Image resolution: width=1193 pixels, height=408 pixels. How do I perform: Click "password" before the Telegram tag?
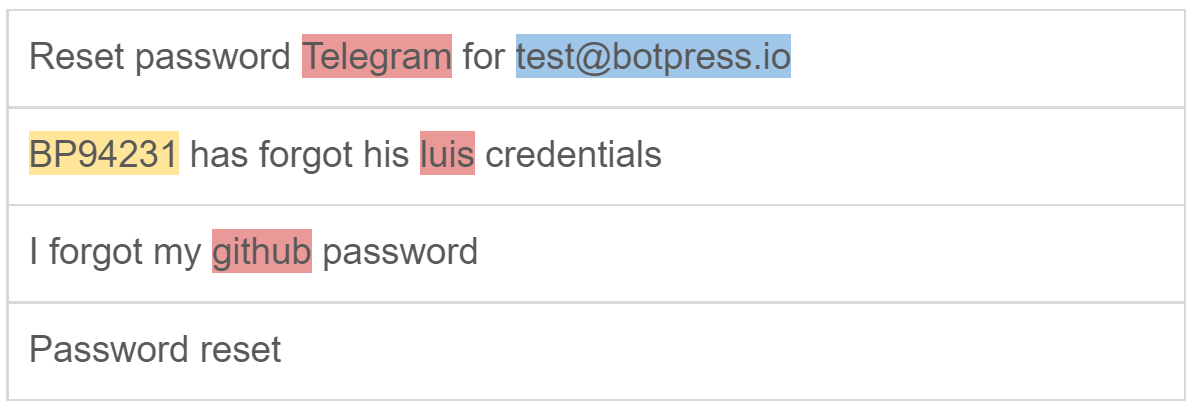pyautogui.click(x=212, y=57)
